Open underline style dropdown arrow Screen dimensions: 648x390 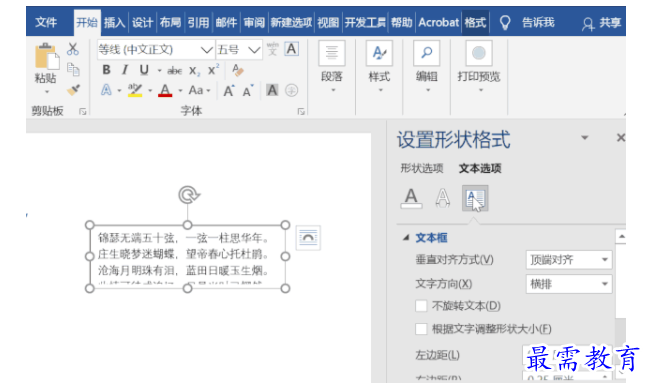coord(159,71)
